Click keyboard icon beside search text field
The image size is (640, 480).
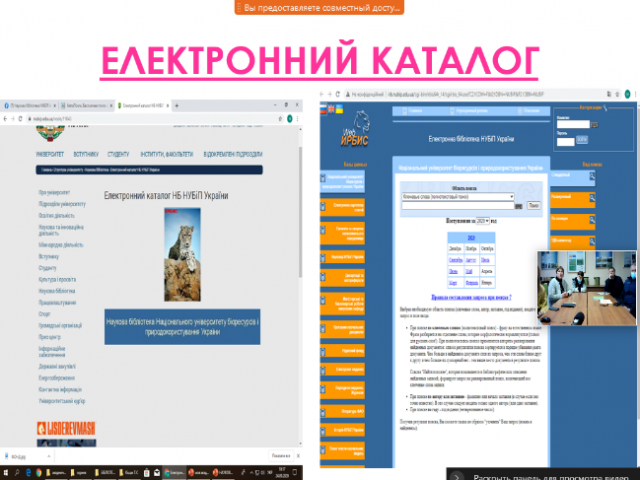519,207
